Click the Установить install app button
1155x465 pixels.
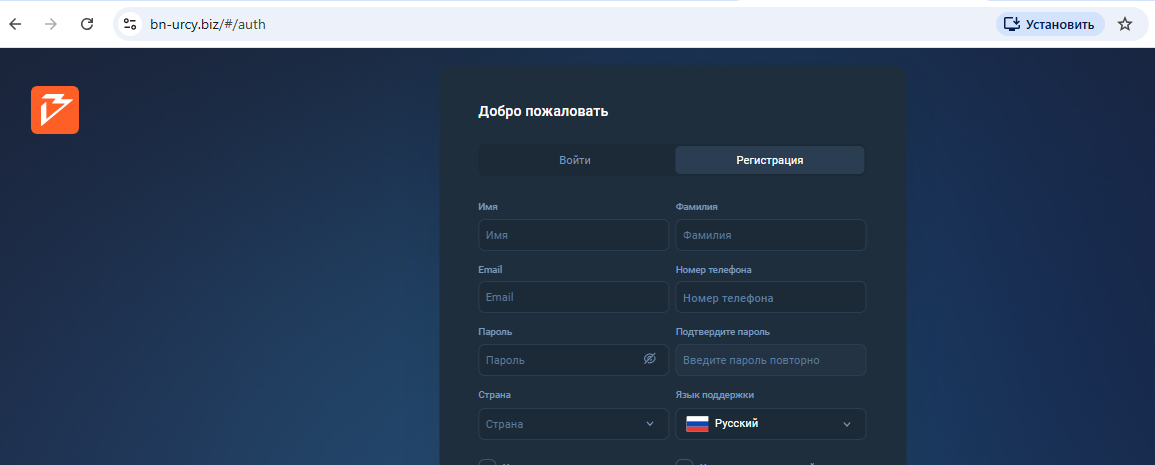click(x=1050, y=24)
